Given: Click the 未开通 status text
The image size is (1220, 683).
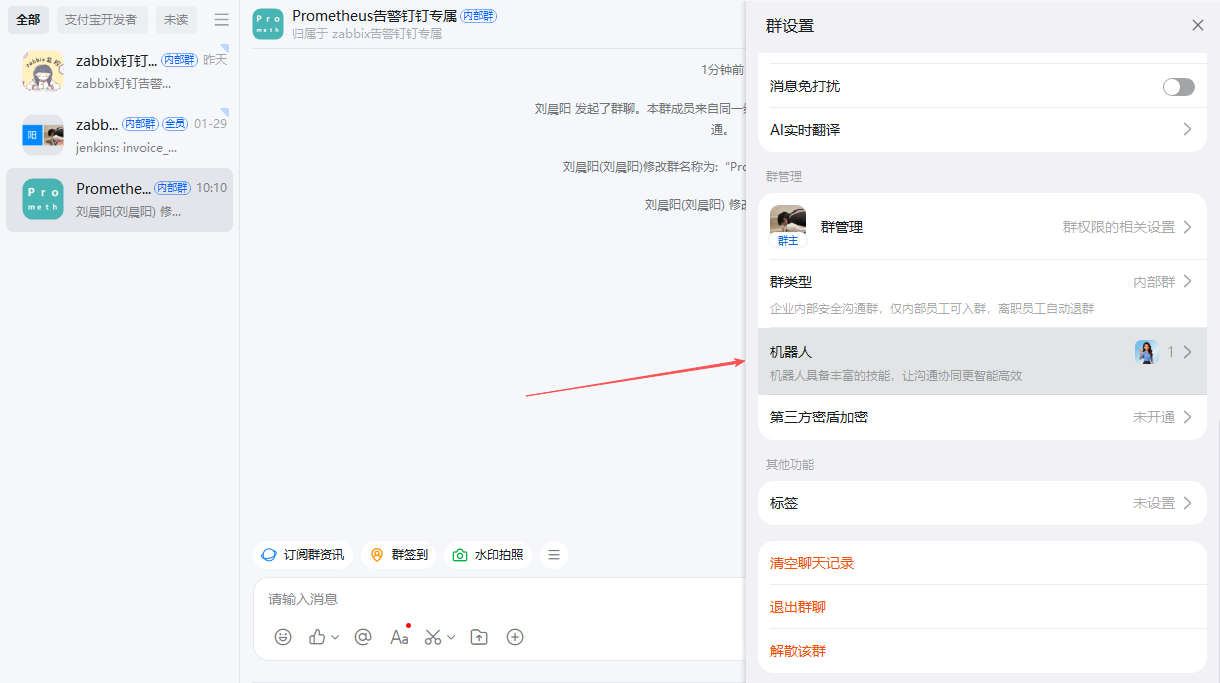Looking at the screenshot, I should click(1154, 417).
